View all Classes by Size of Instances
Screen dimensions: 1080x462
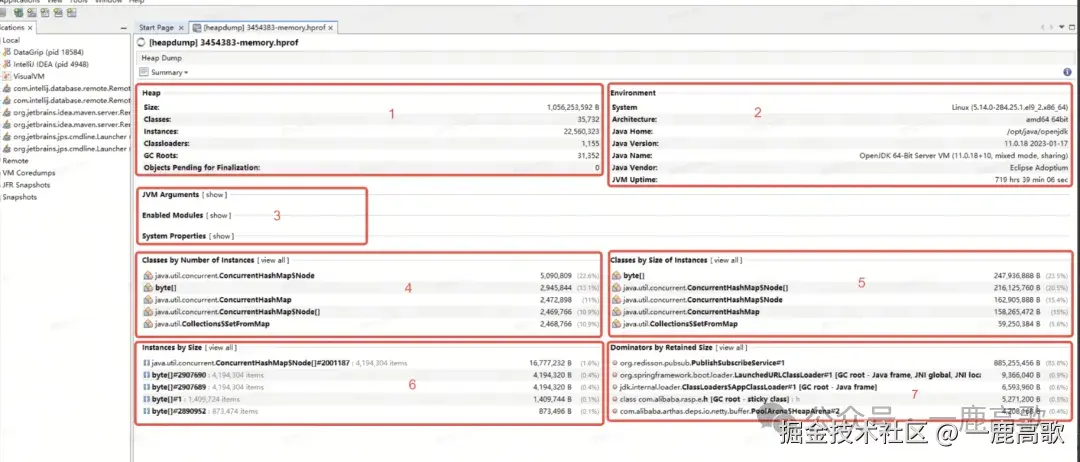[x=726, y=260]
